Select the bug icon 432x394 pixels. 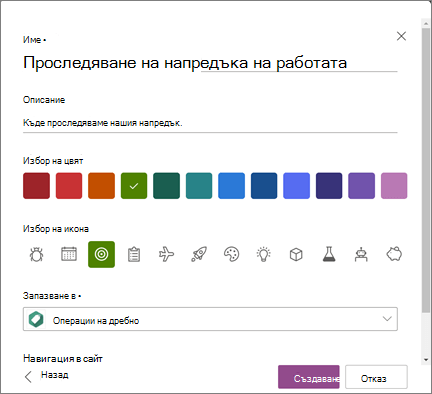point(36,254)
